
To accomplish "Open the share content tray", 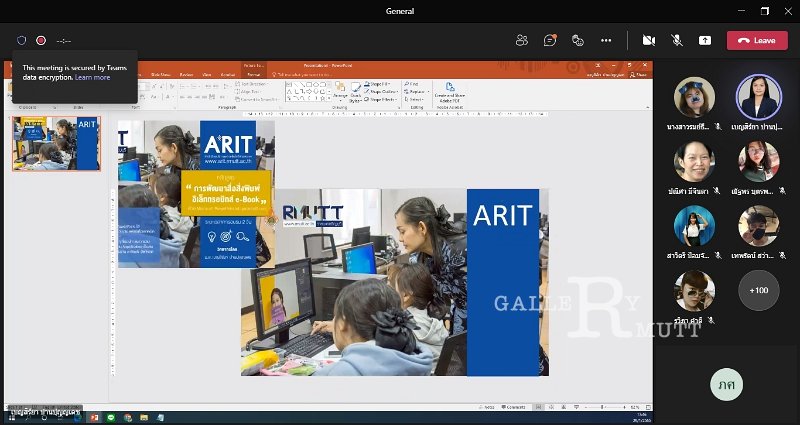I will (x=705, y=40).
